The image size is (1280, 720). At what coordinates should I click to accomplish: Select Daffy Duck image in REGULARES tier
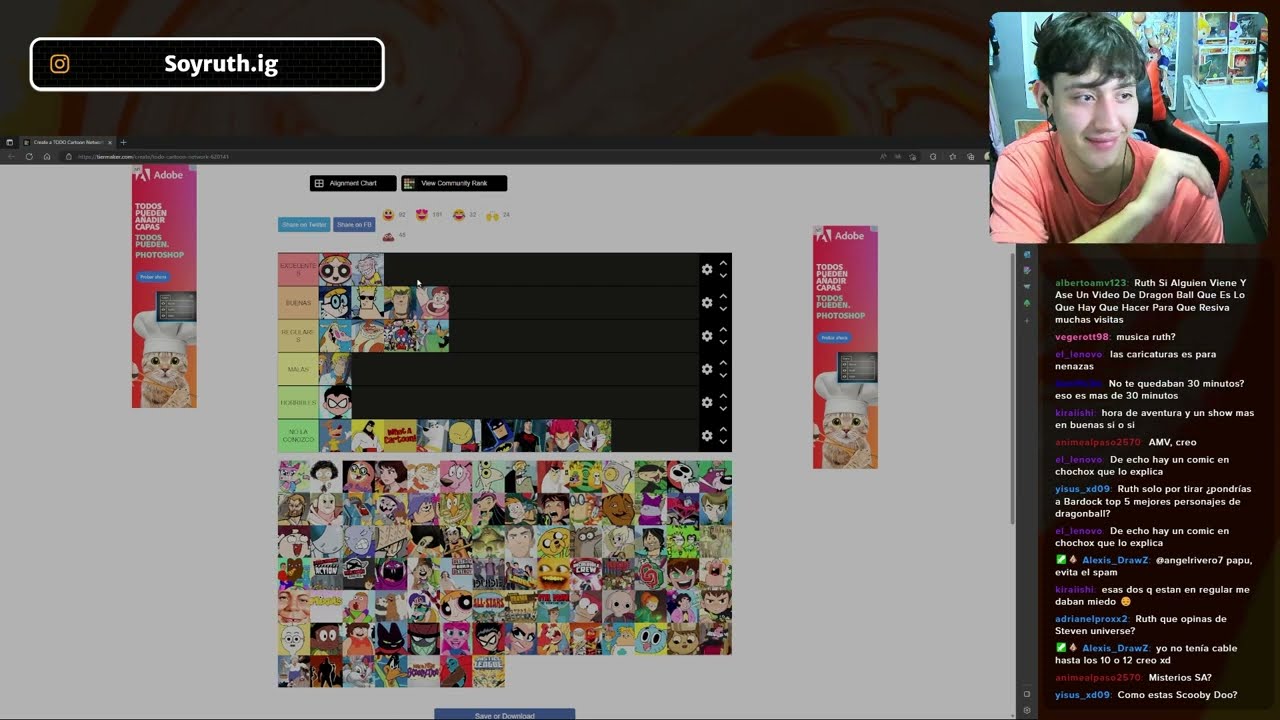pyautogui.click(x=433, y=336)
